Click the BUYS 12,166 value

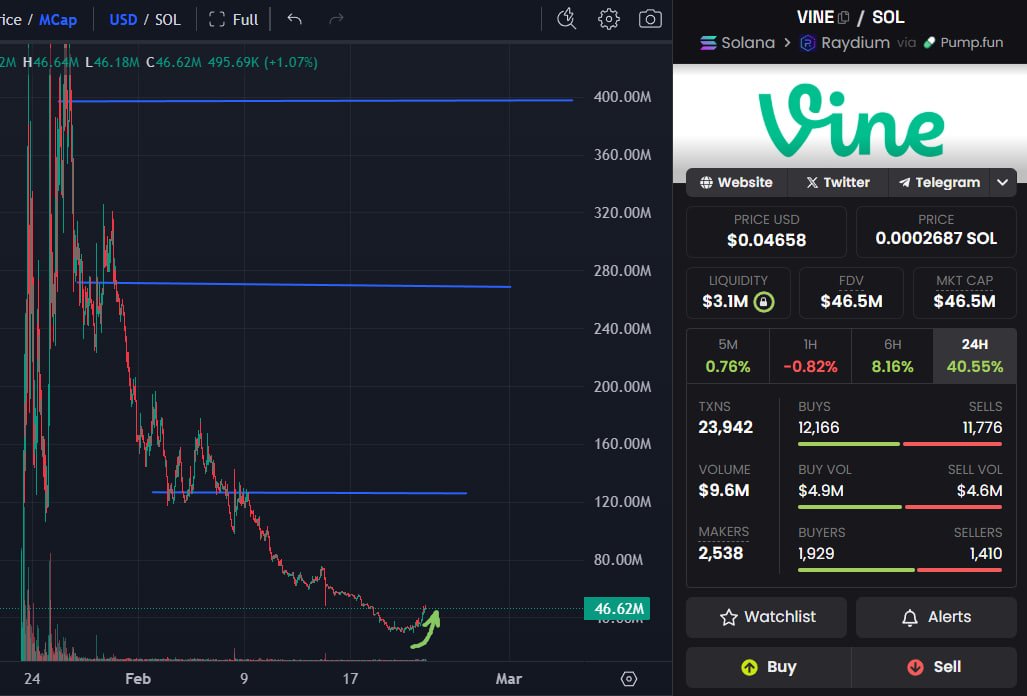click(x=819, y=428)
